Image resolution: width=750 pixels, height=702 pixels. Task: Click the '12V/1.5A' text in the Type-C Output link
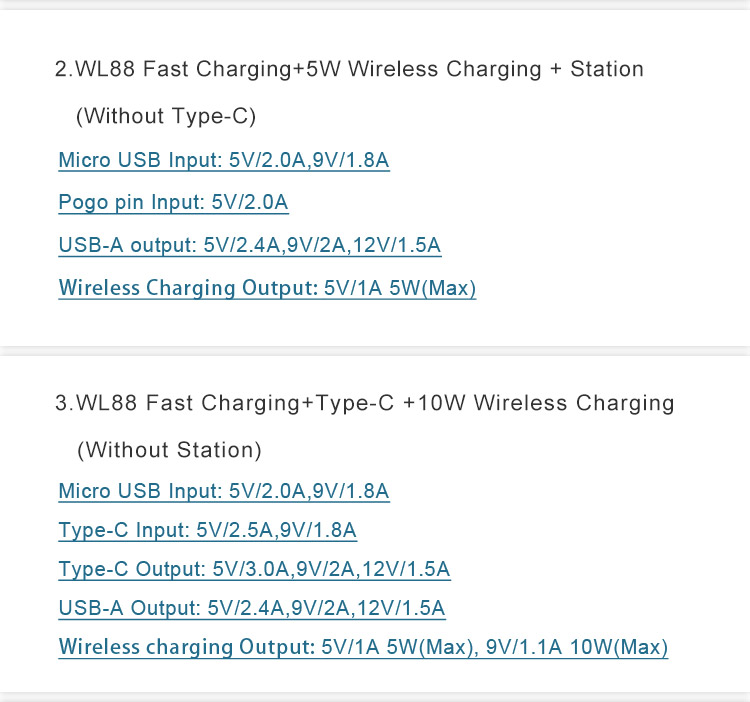406,569
